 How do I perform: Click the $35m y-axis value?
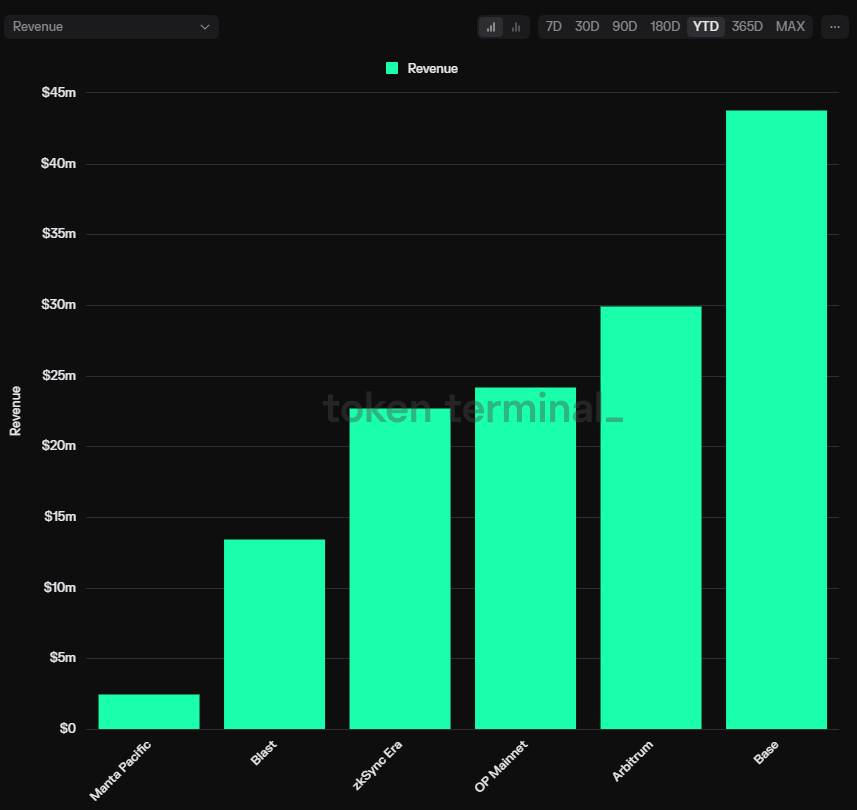click(x=59, y=234)
